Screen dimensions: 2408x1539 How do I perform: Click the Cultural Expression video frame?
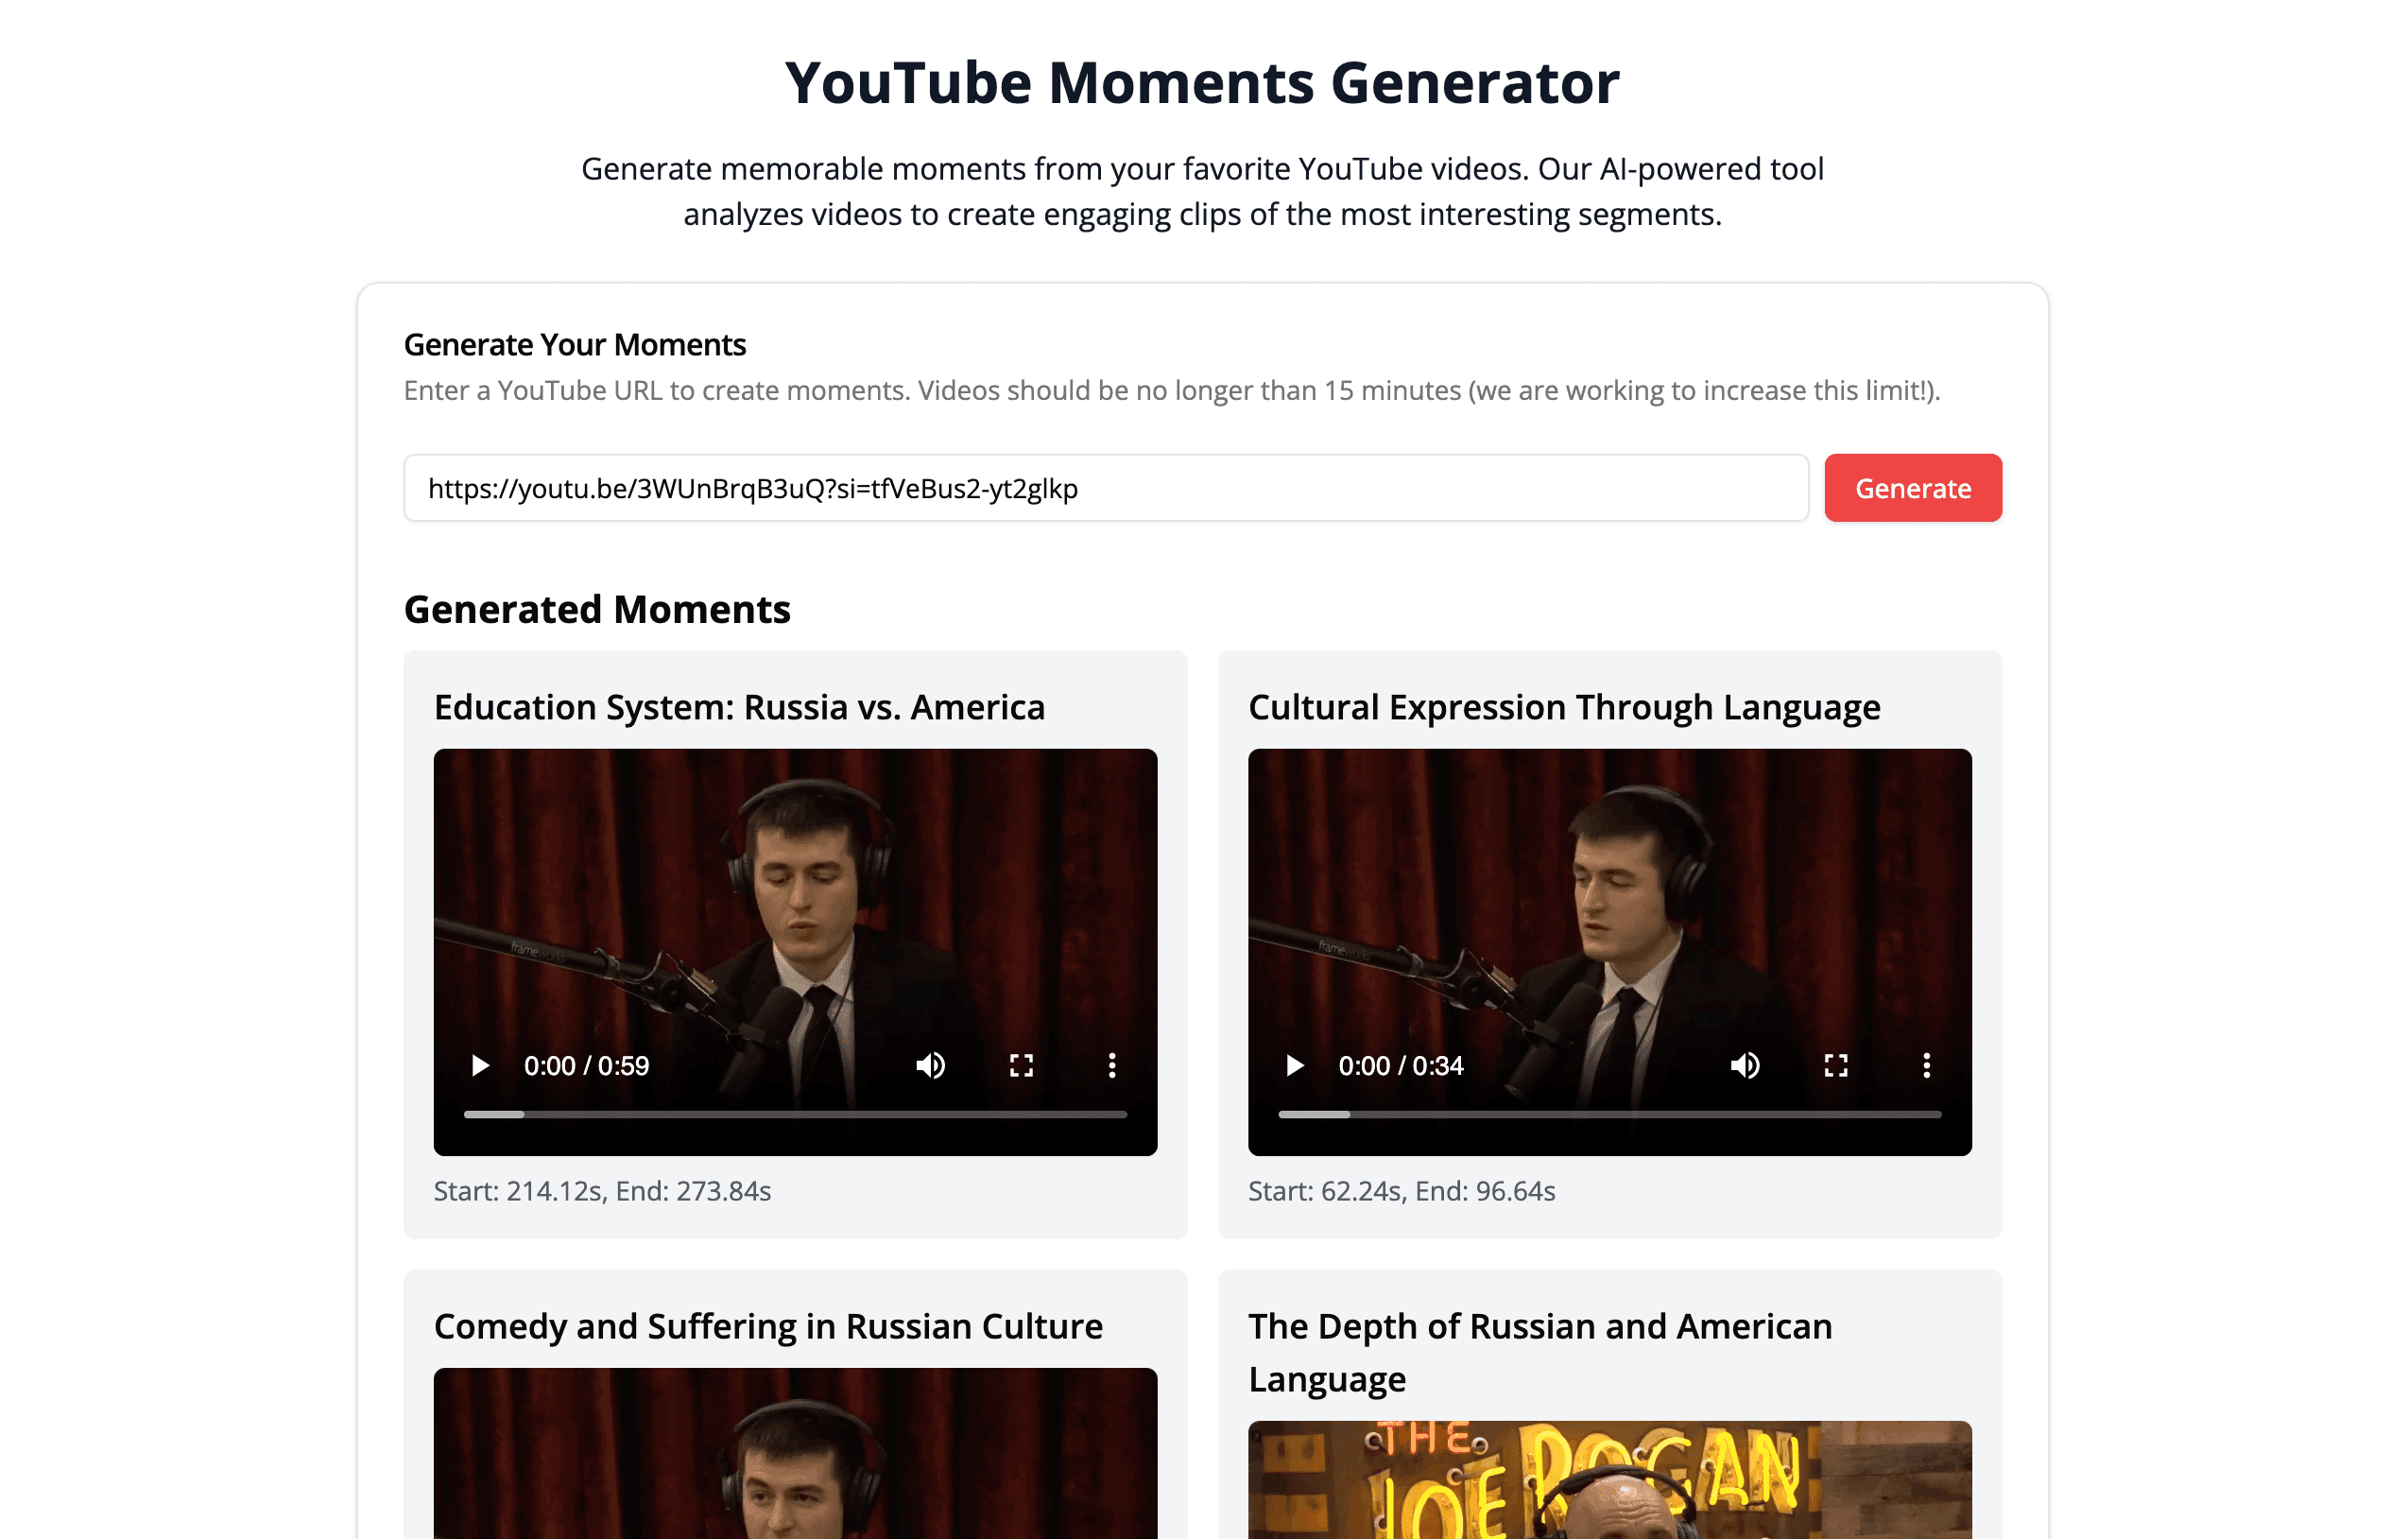tap(1610, 900)
